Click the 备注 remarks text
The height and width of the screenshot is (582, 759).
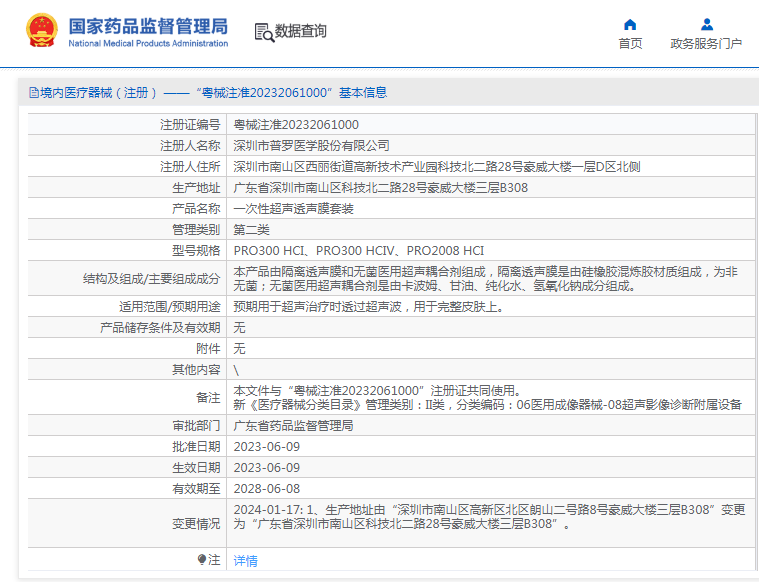click(487, 398)
